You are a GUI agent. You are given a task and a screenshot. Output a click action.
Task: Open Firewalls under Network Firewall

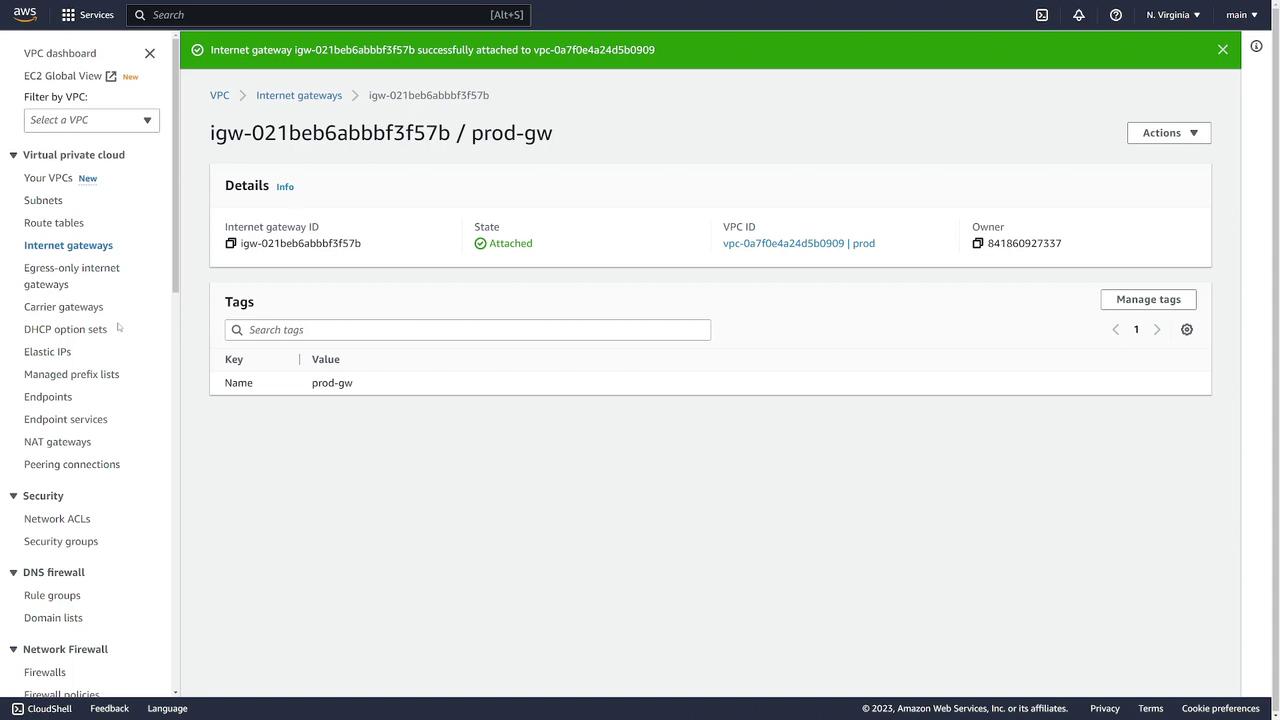point(45,672)
